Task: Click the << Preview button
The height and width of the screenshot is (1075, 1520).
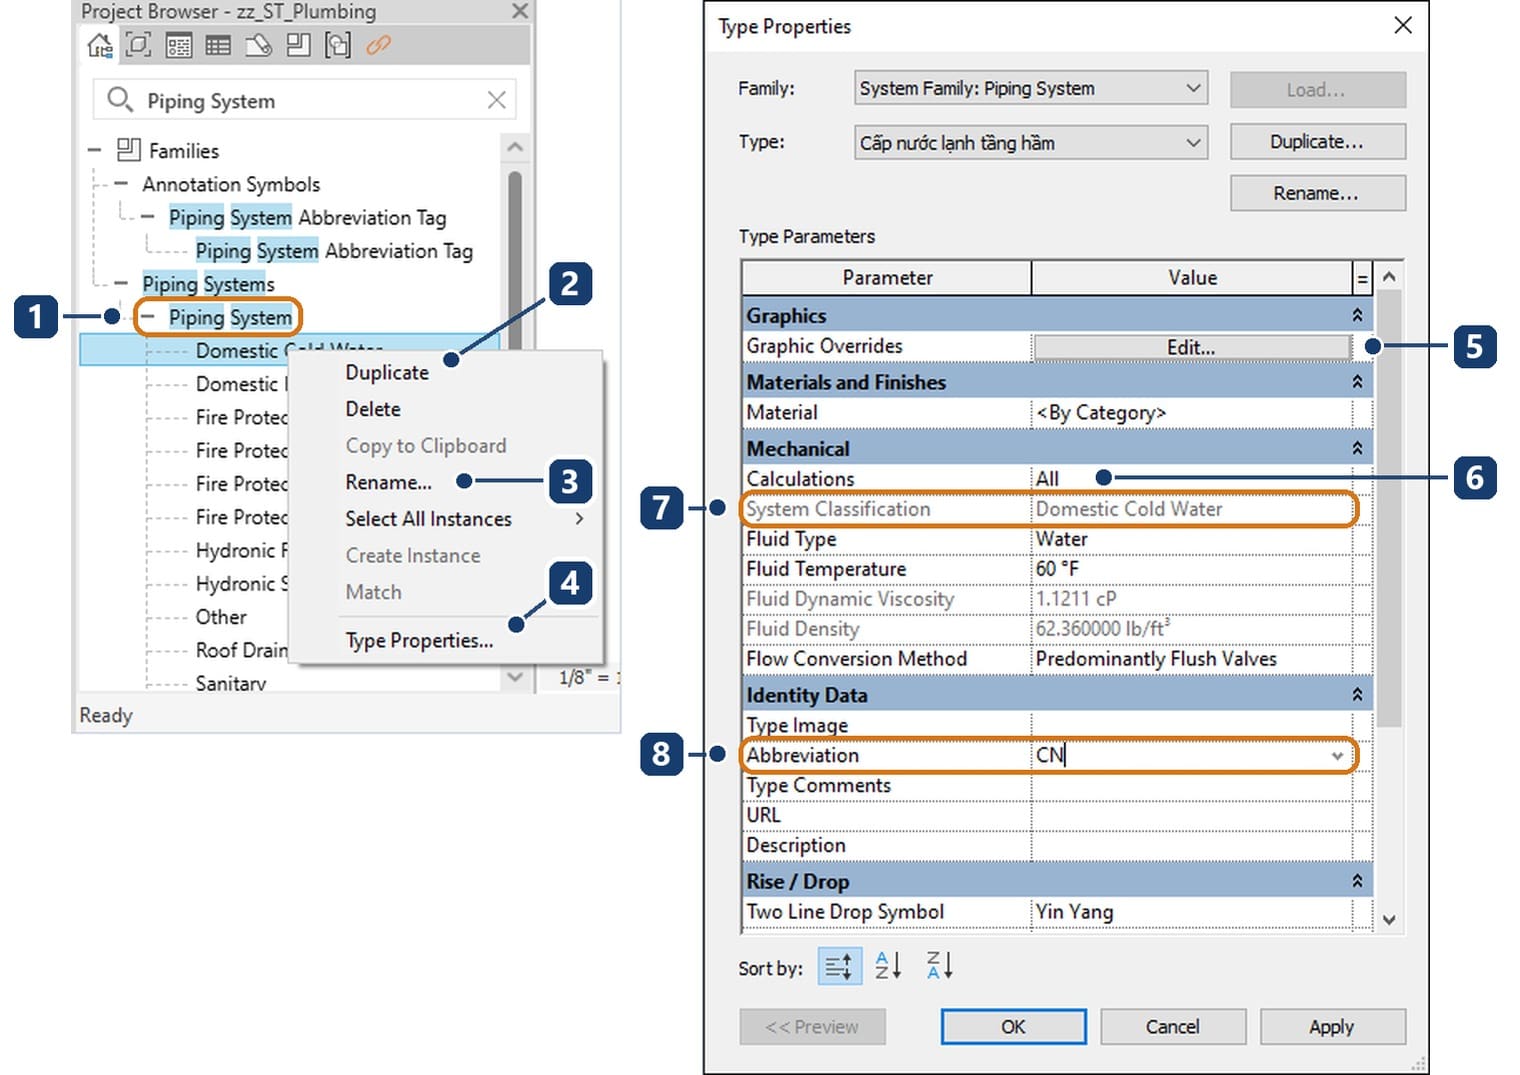Action: pyautogui.click(x=812, y=1027)
